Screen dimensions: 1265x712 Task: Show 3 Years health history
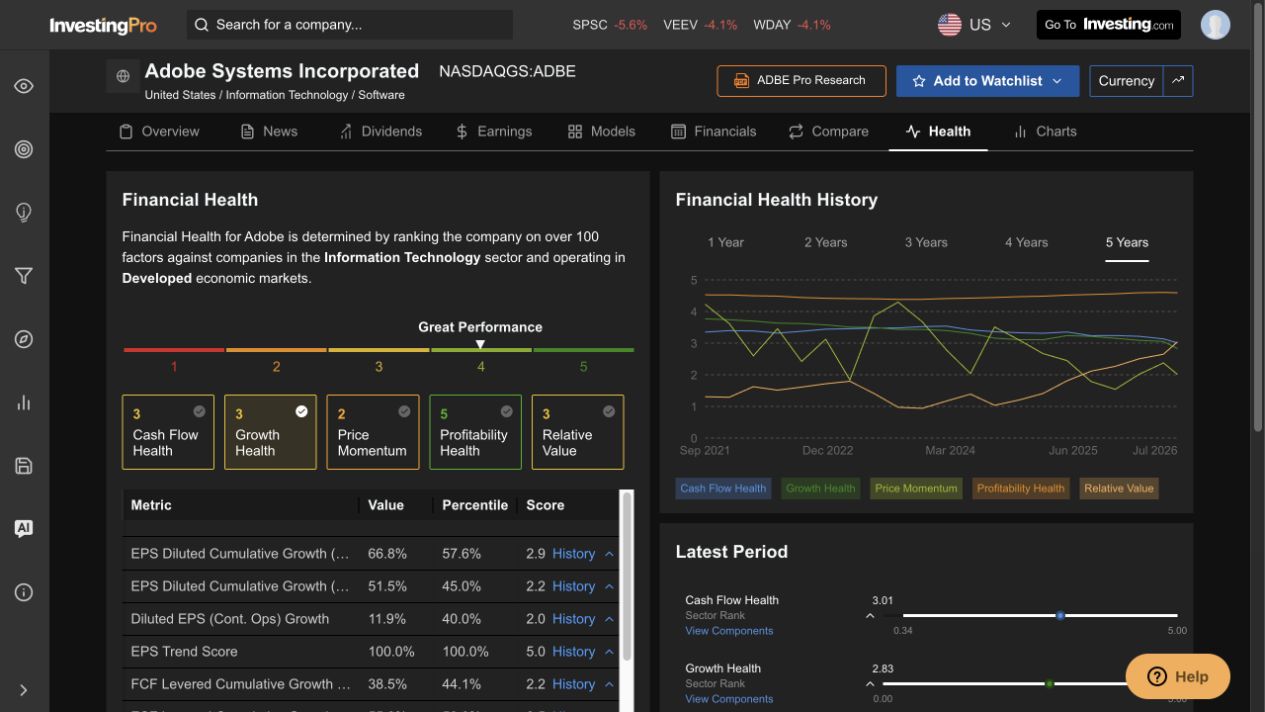click(926, 242)
